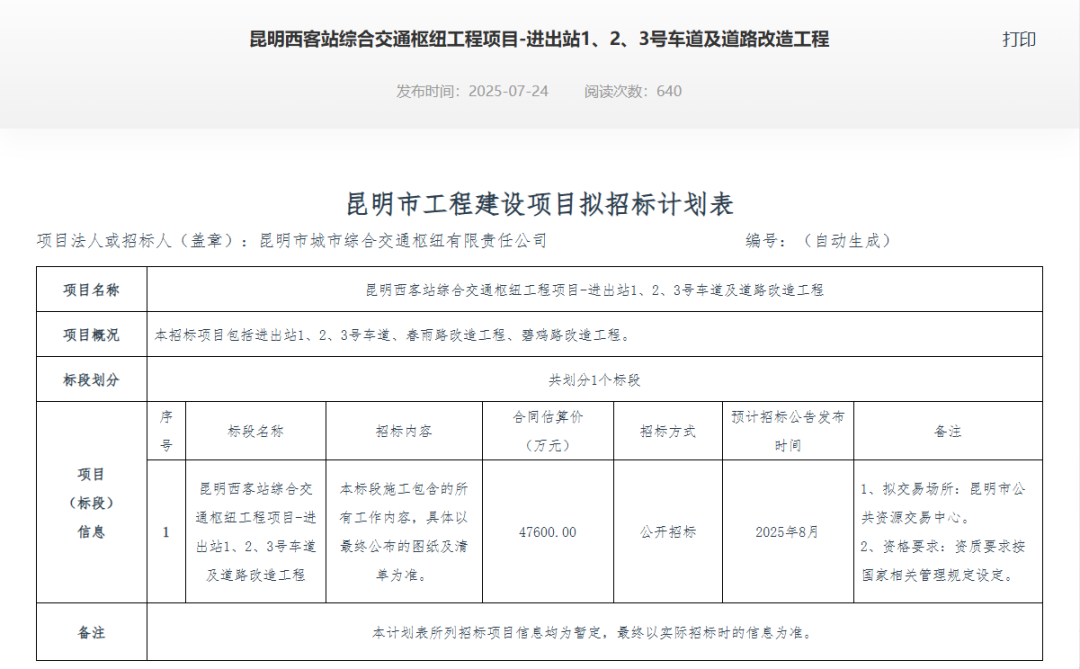
Task: Select the 预计招标公告发布时间 header
Action: [x=786, y=429]
